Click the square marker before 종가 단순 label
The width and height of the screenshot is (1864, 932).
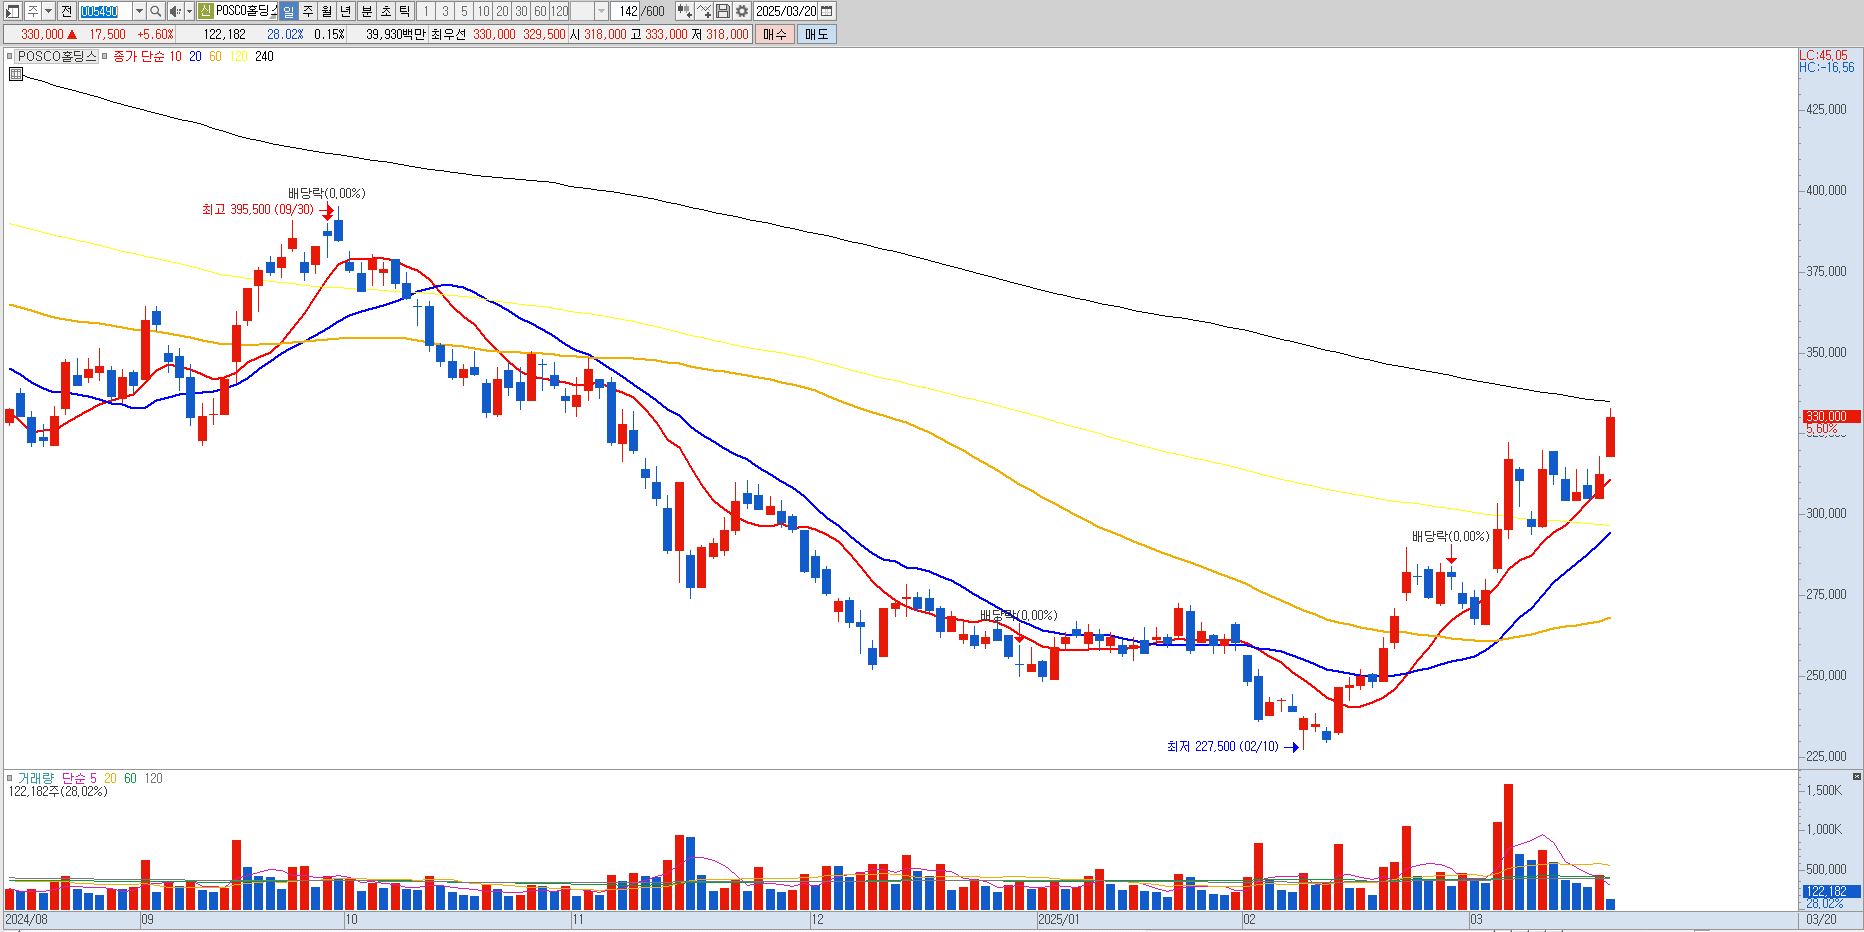[x=104, y=57]
